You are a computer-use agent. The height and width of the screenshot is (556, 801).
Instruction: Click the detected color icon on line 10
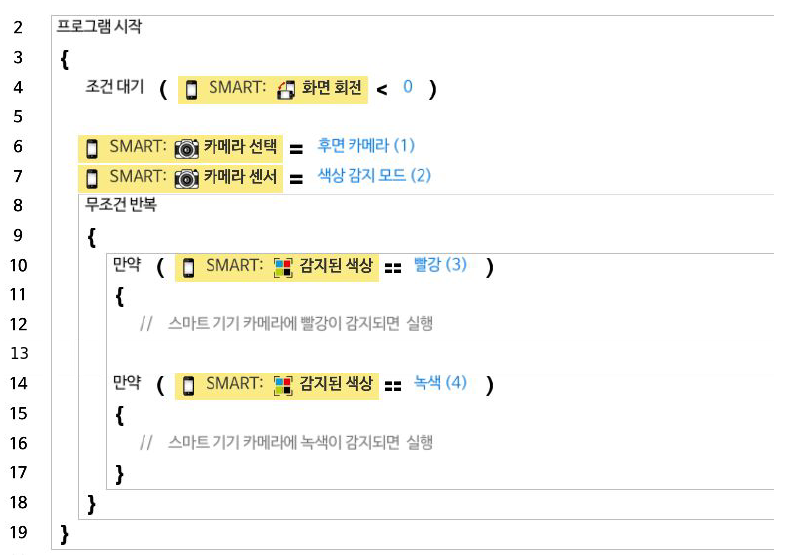click(284, 267)
